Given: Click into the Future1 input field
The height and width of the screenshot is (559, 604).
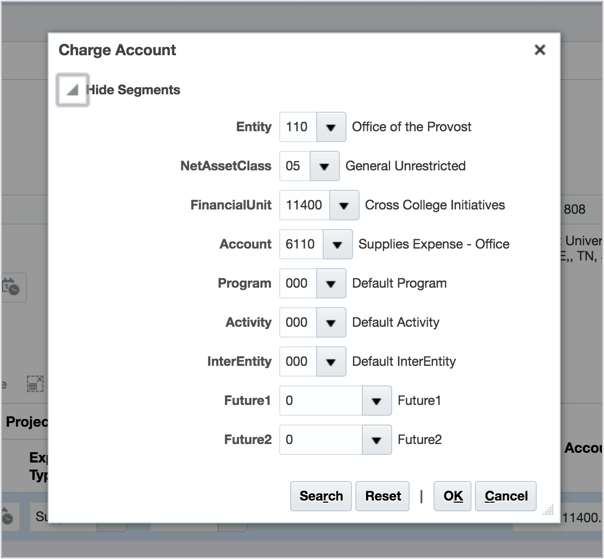Looking at the screenshot, I should point(320,401).
